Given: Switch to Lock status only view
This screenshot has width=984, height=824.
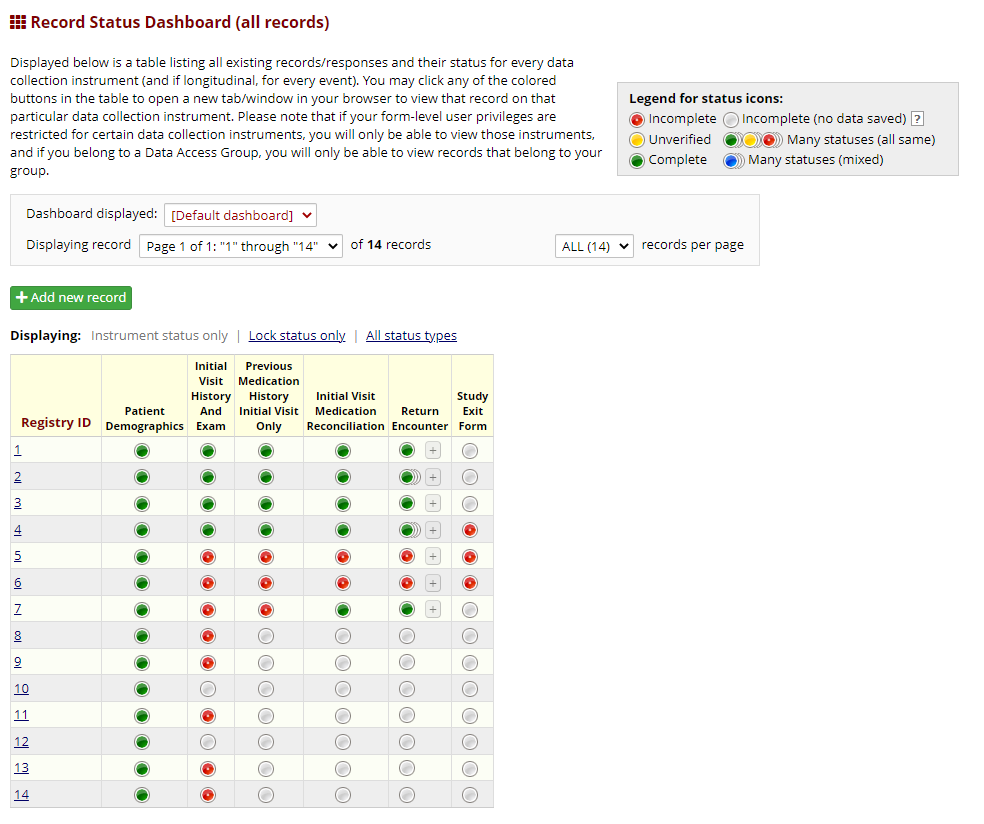Looking at the screenshot, I should (297, 336).
